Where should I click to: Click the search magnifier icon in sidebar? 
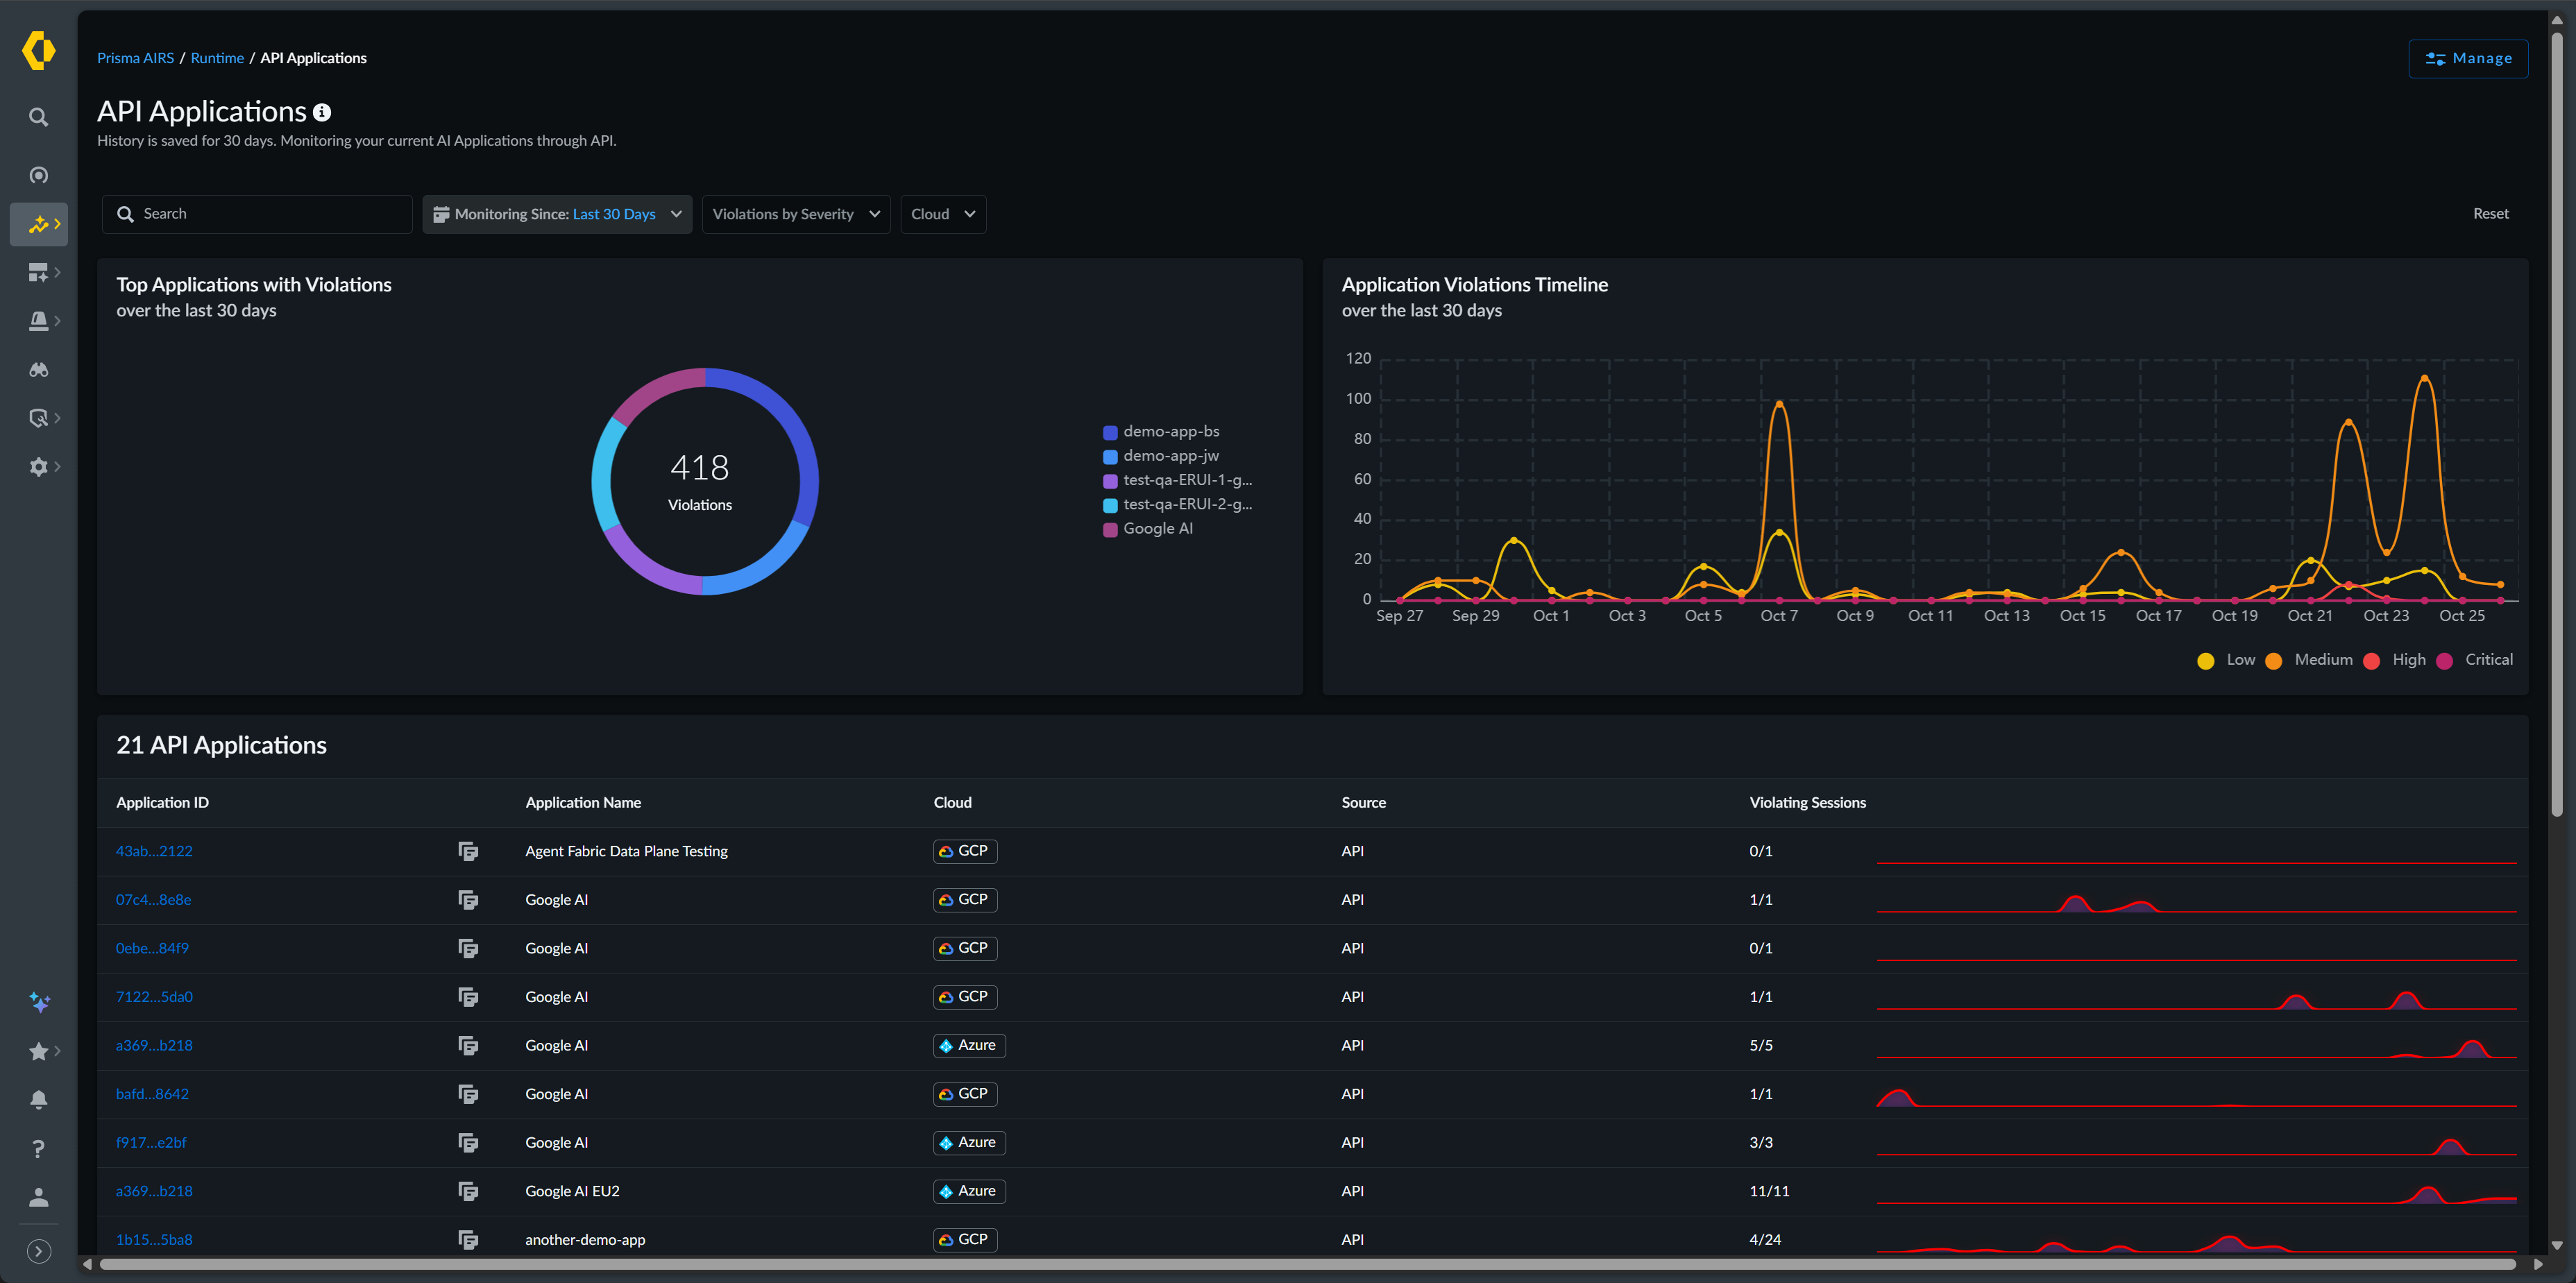point(38,117)
